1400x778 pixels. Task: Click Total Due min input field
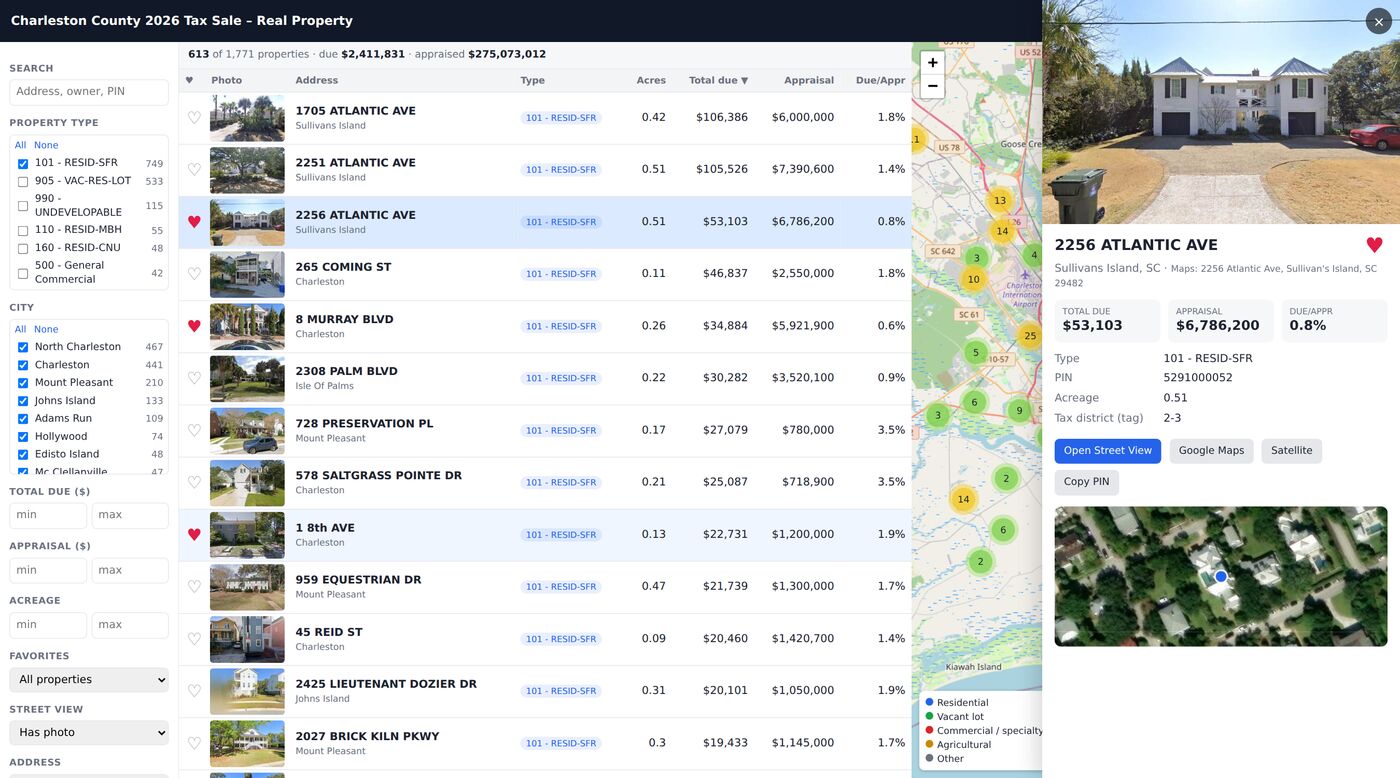coord(48,515)
